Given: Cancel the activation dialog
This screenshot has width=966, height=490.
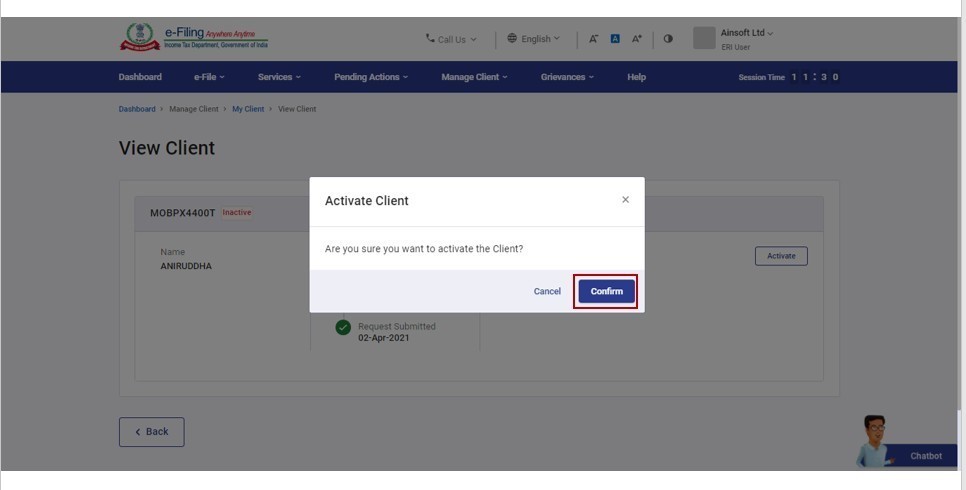Looking at the screenshot, I should (x=547, y=292).
